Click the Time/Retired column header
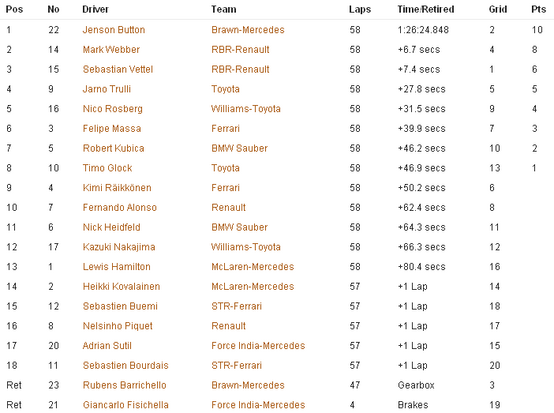Viewport: 554px width, 413px height. (x=426, y=9)
